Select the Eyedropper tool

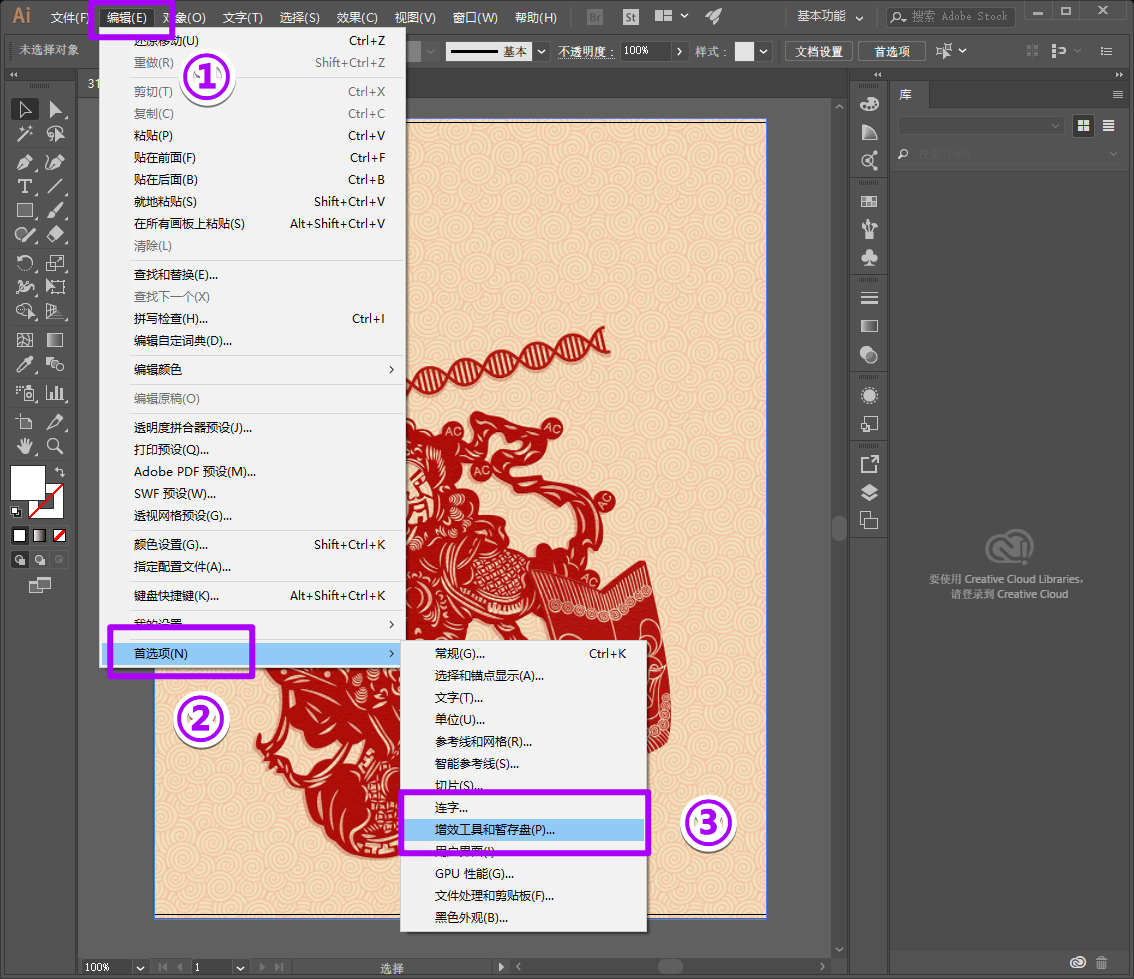[25, 364]
